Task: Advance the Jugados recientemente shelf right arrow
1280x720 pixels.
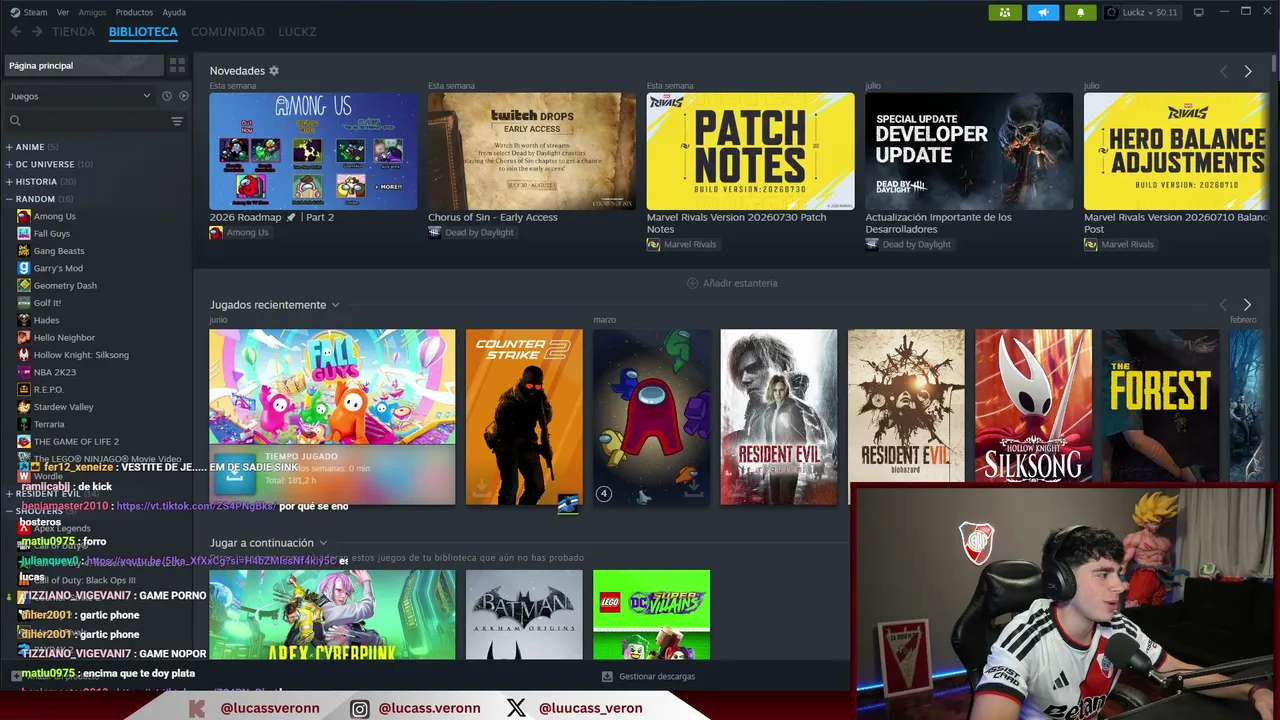Action: click(1247, 304)
